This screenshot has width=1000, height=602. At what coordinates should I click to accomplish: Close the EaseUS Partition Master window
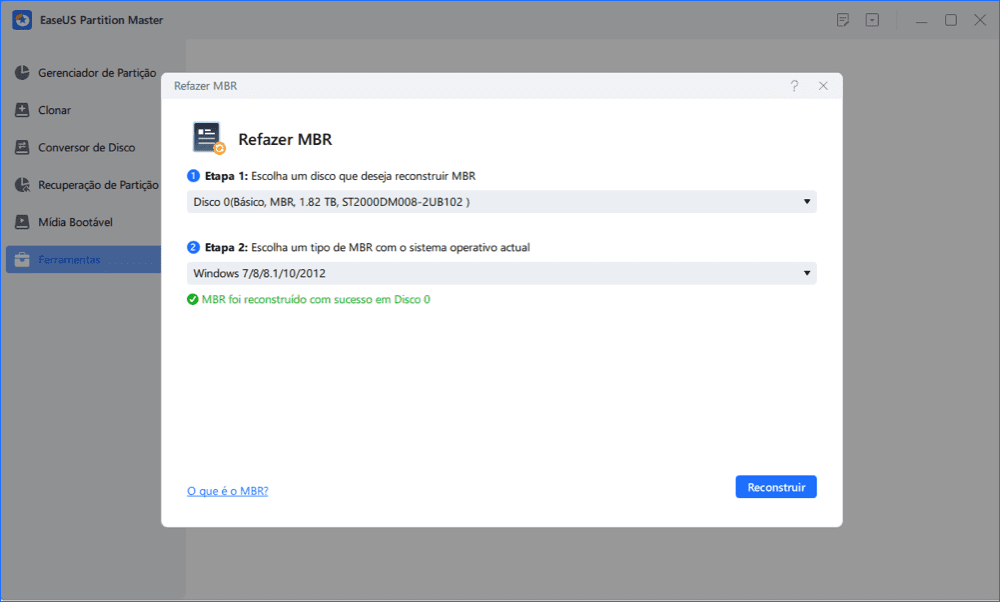click(980, 20)
